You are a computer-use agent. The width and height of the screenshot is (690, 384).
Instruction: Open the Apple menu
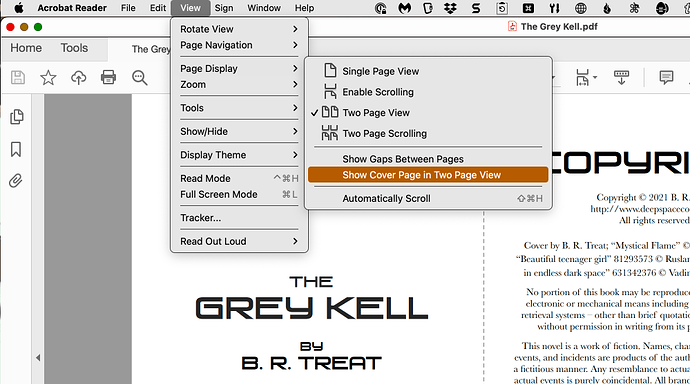pyautogui.click(x=18, y=8)
